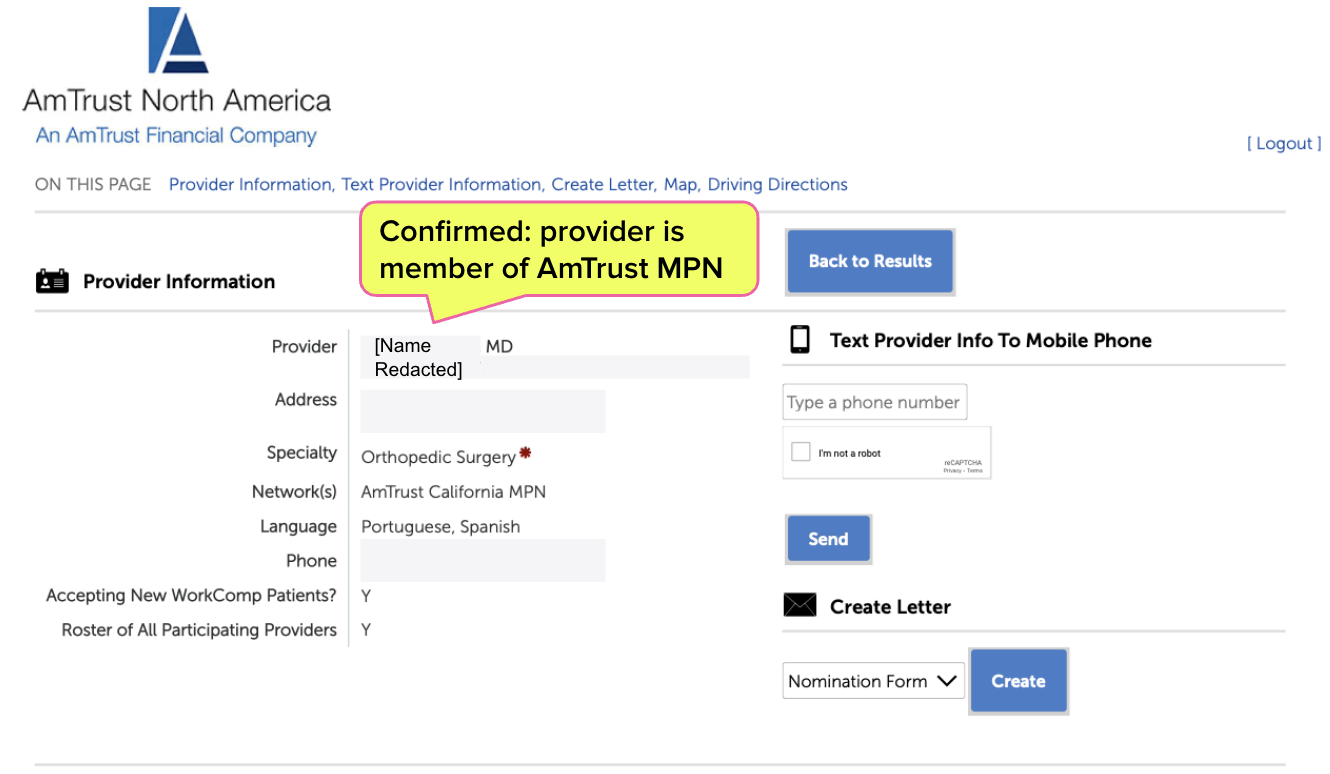
Task: Open the Nomination Form dropdown
Action: click(x=873, y=681)
